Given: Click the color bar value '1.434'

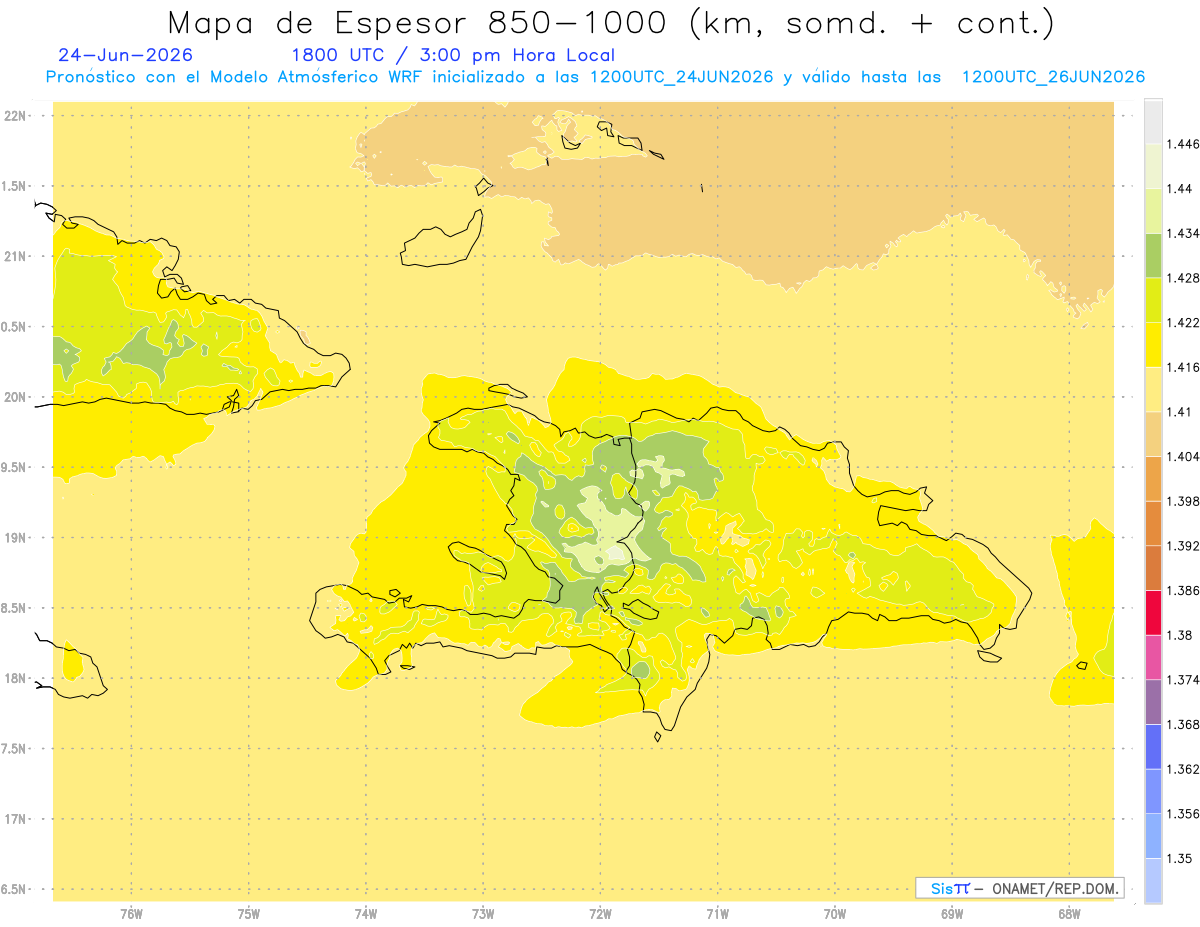Looking at the screenshot, I should [x=1183, y=233].
